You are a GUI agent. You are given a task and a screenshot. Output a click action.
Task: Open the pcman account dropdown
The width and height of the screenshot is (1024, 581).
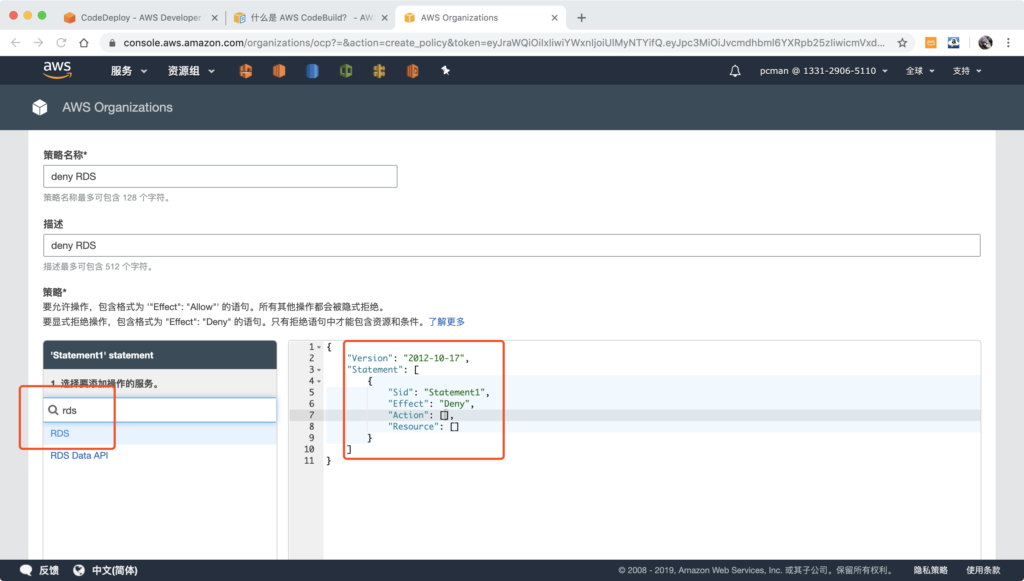pos(824,71)
